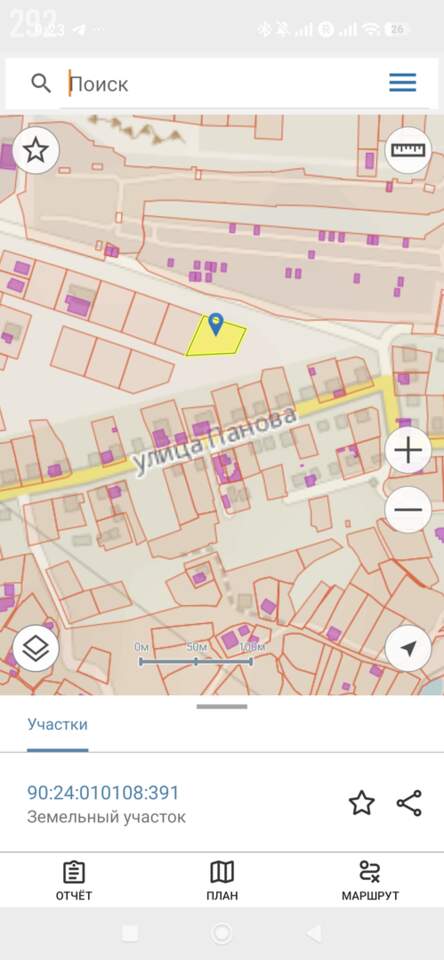The image size is (444, 960).
Task: Zoom in with the plus button
Action: click(408, 451)
